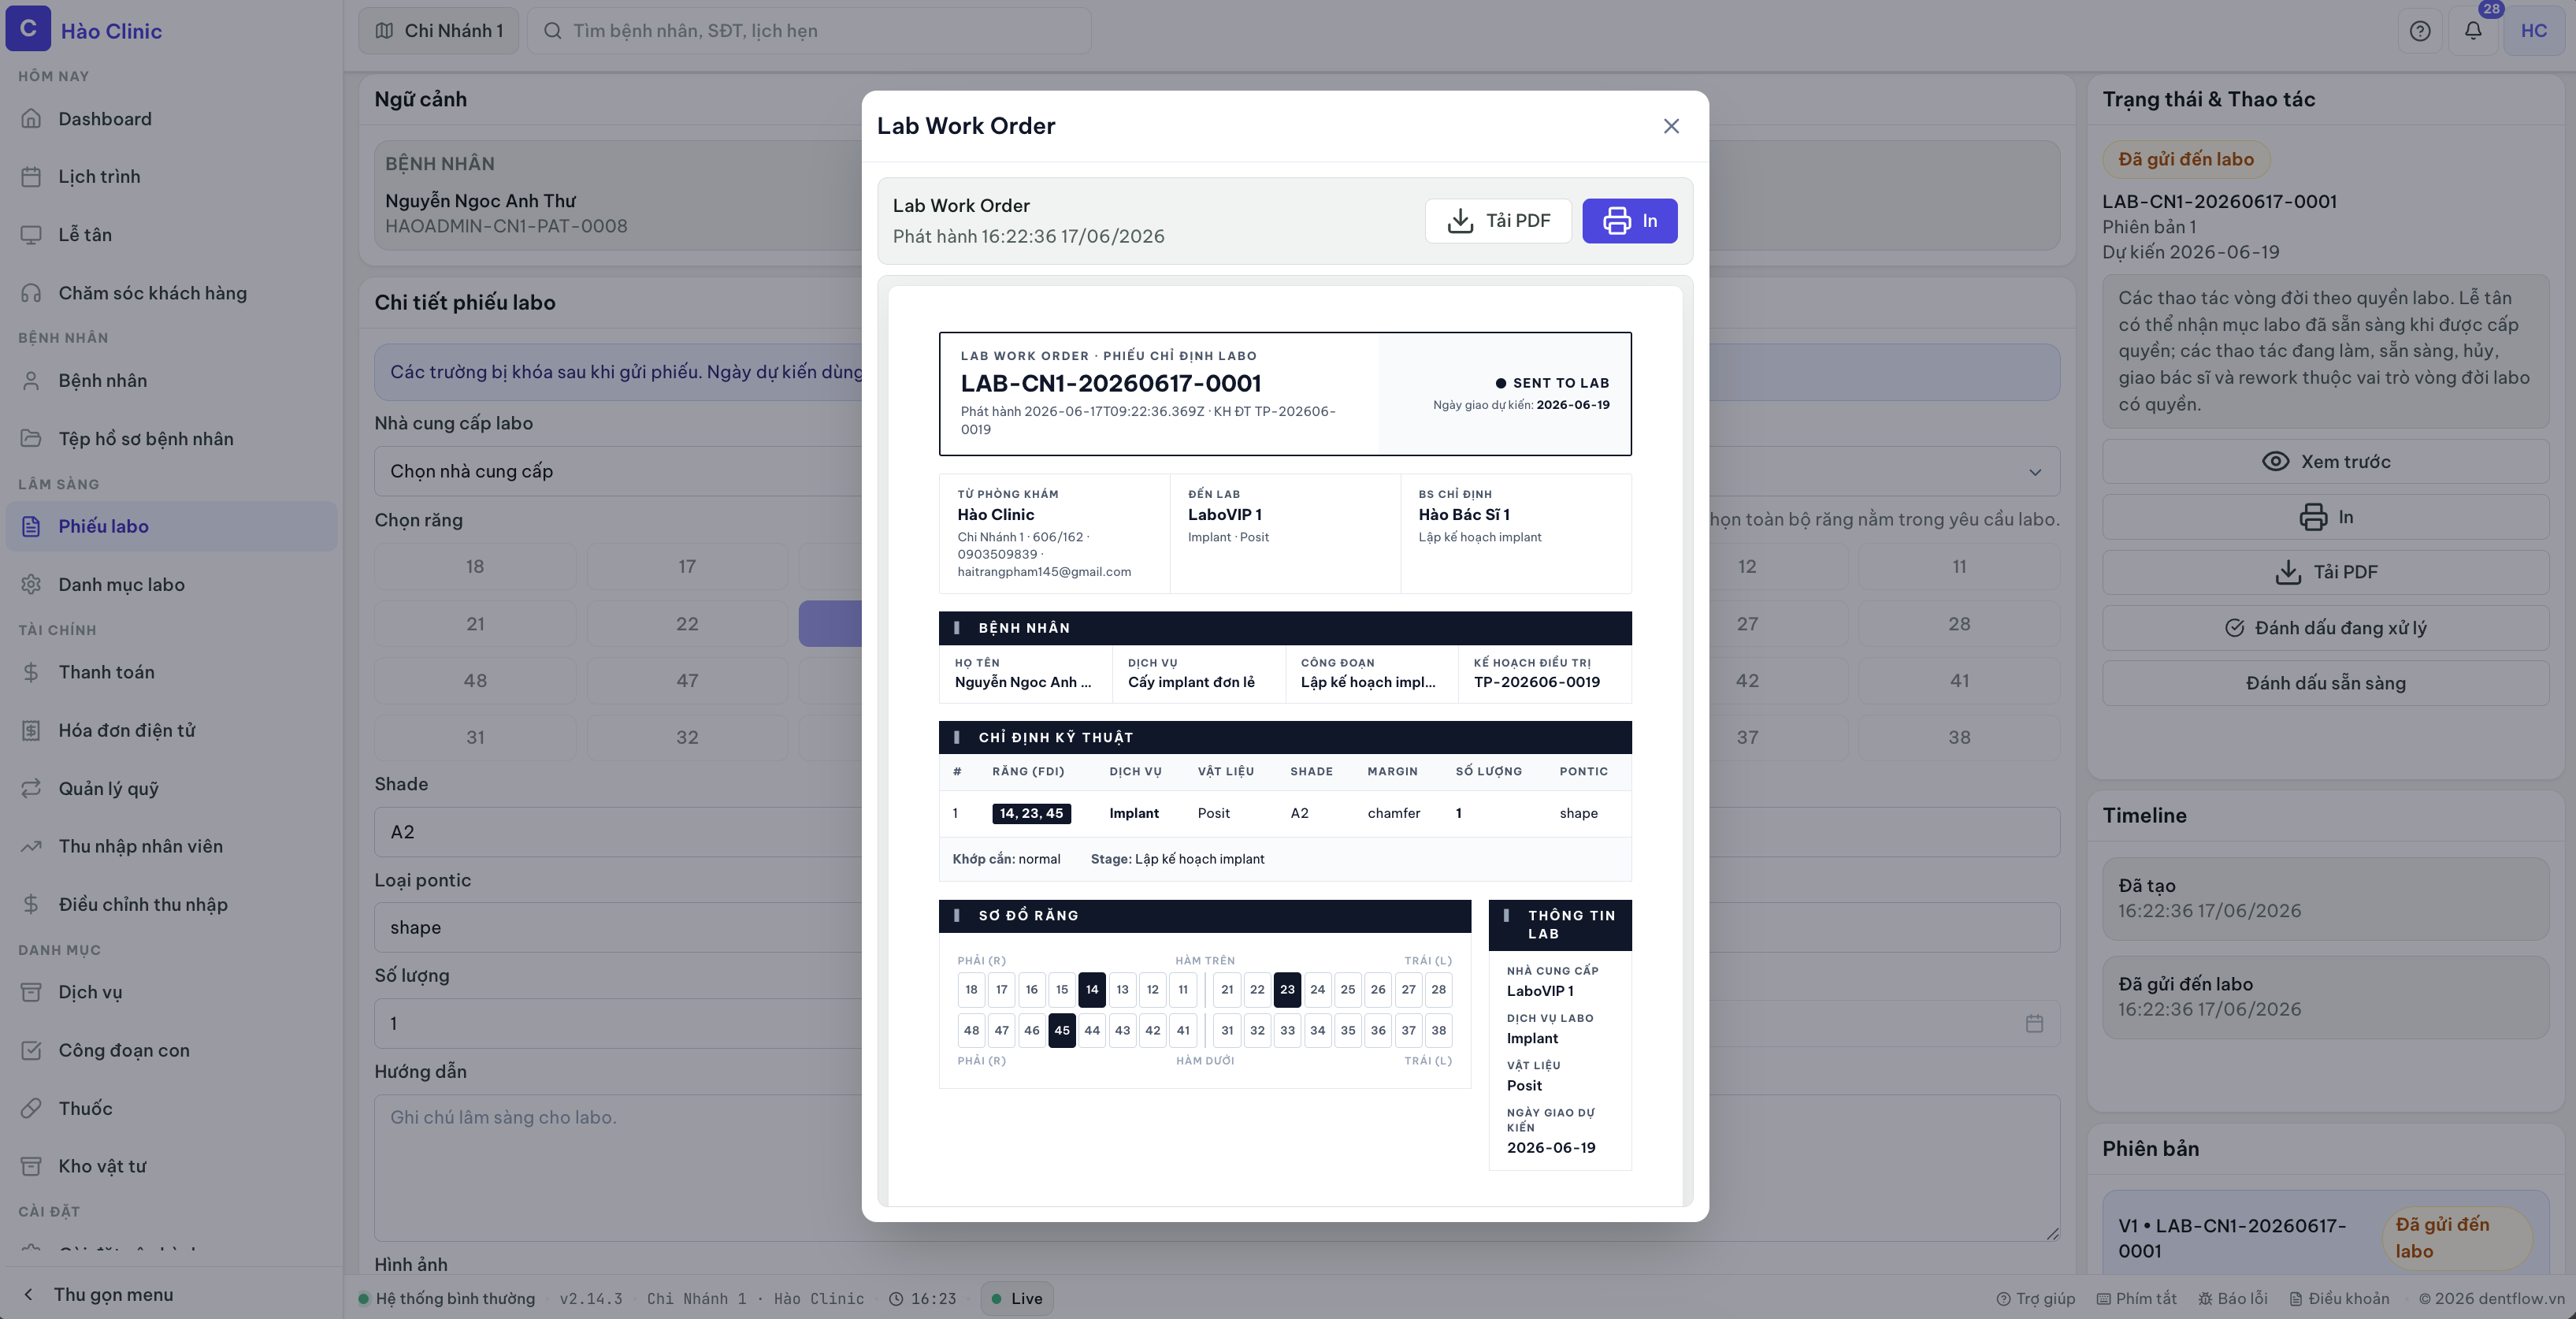This screenshot has width=2576, height=1319.
Task: Click the Live status indicator
Action: tap(1016, 1299)
